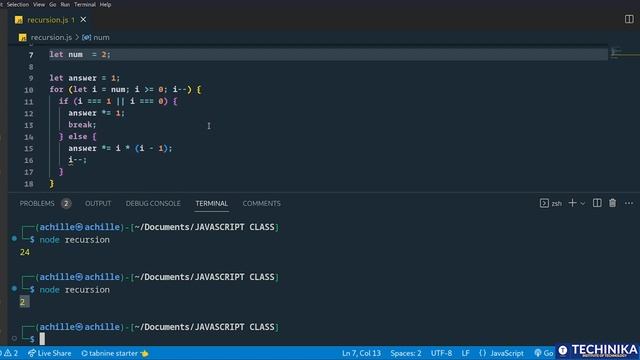Click the Problems count badge 2
The height and width of the screenshot is (360, 640).
click(x=66, y=203)
